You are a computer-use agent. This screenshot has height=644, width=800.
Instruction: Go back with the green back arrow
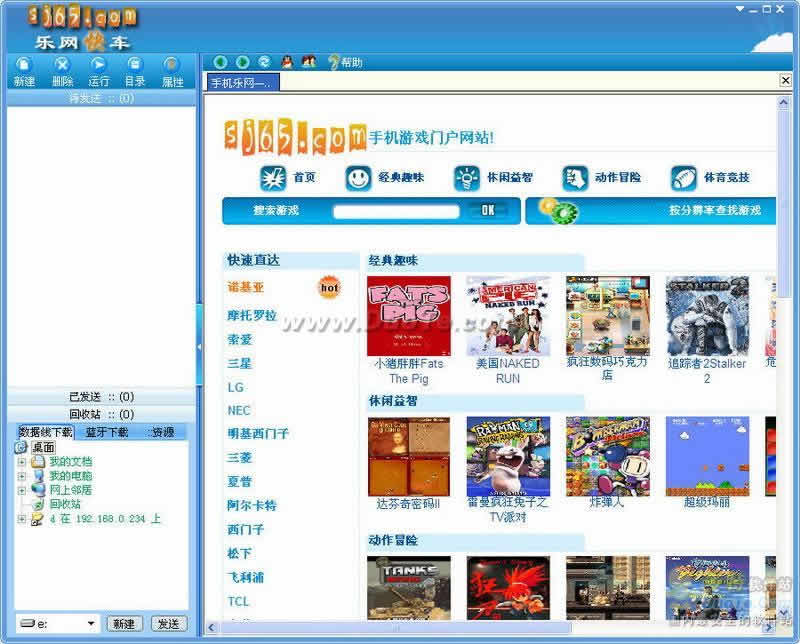pyautogui.click(x=220, y=62)
